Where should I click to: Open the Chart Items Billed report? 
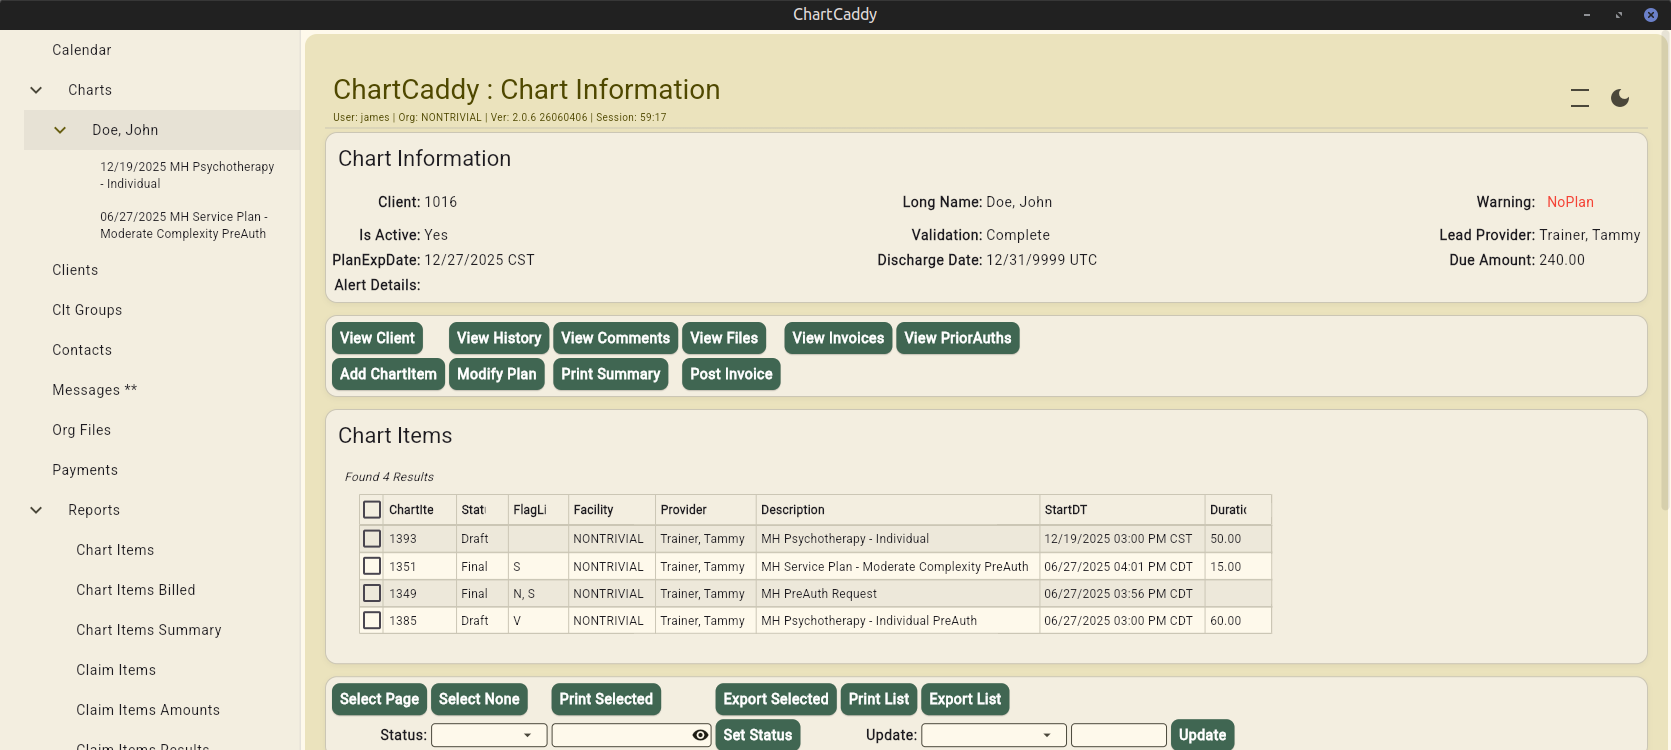tap(136, 590)
